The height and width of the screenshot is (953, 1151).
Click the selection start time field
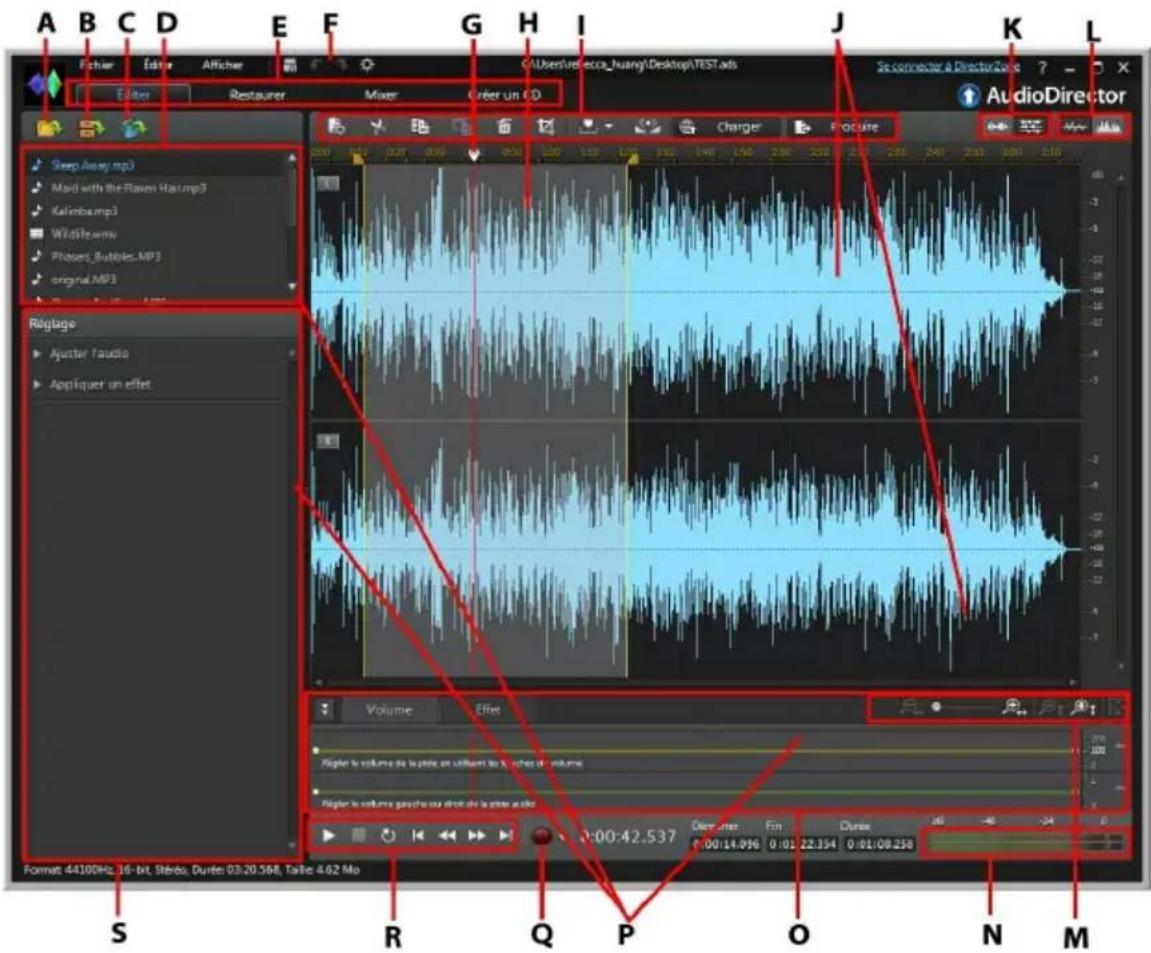[727, 844]
